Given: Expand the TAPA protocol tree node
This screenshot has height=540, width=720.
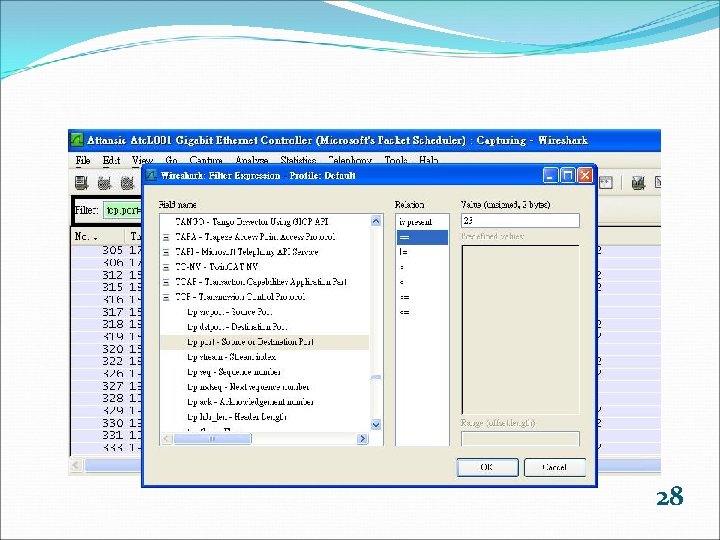Looking at the screenshot, I should [x=166, y=237].
